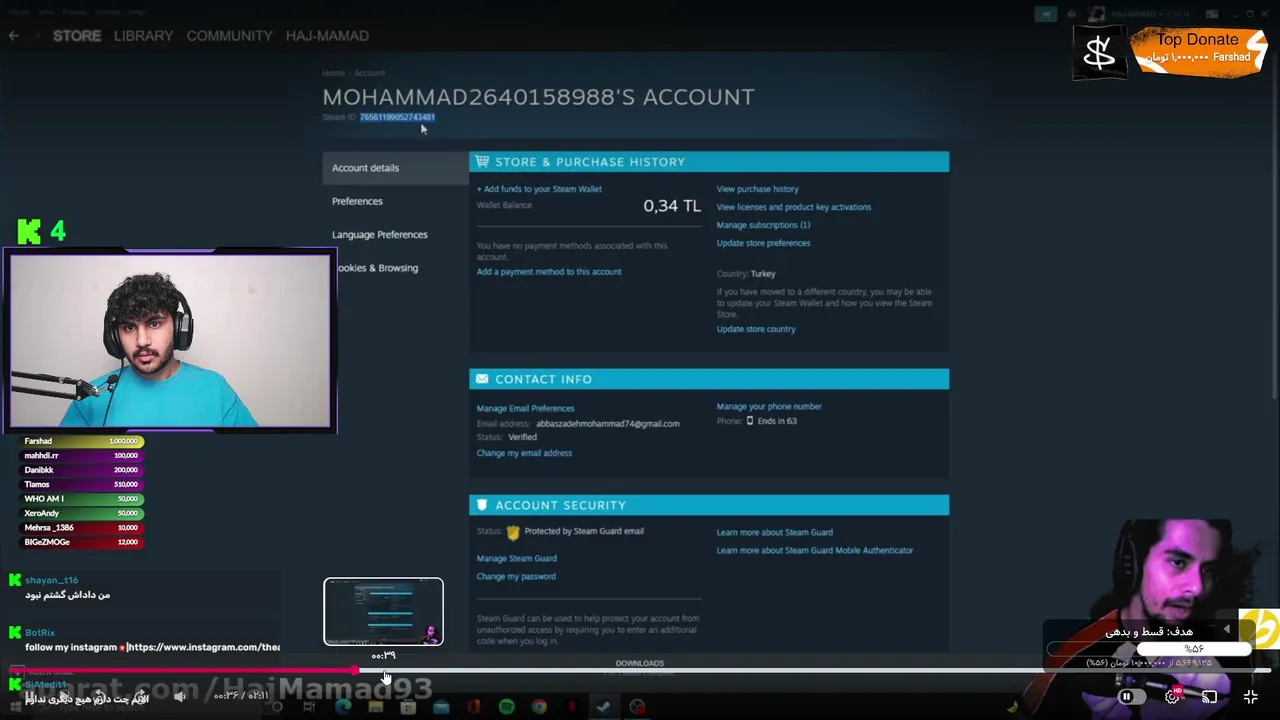
Task: Open View purchase history link
Action: [x=757, y=189]
